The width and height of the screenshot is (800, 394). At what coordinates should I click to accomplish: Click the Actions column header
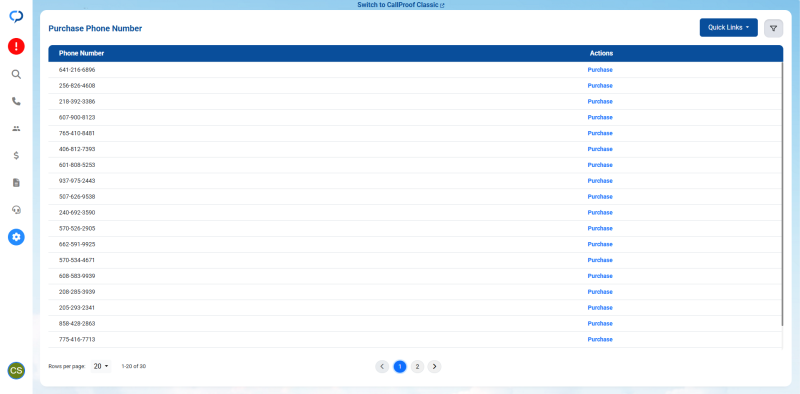[602, 53]
